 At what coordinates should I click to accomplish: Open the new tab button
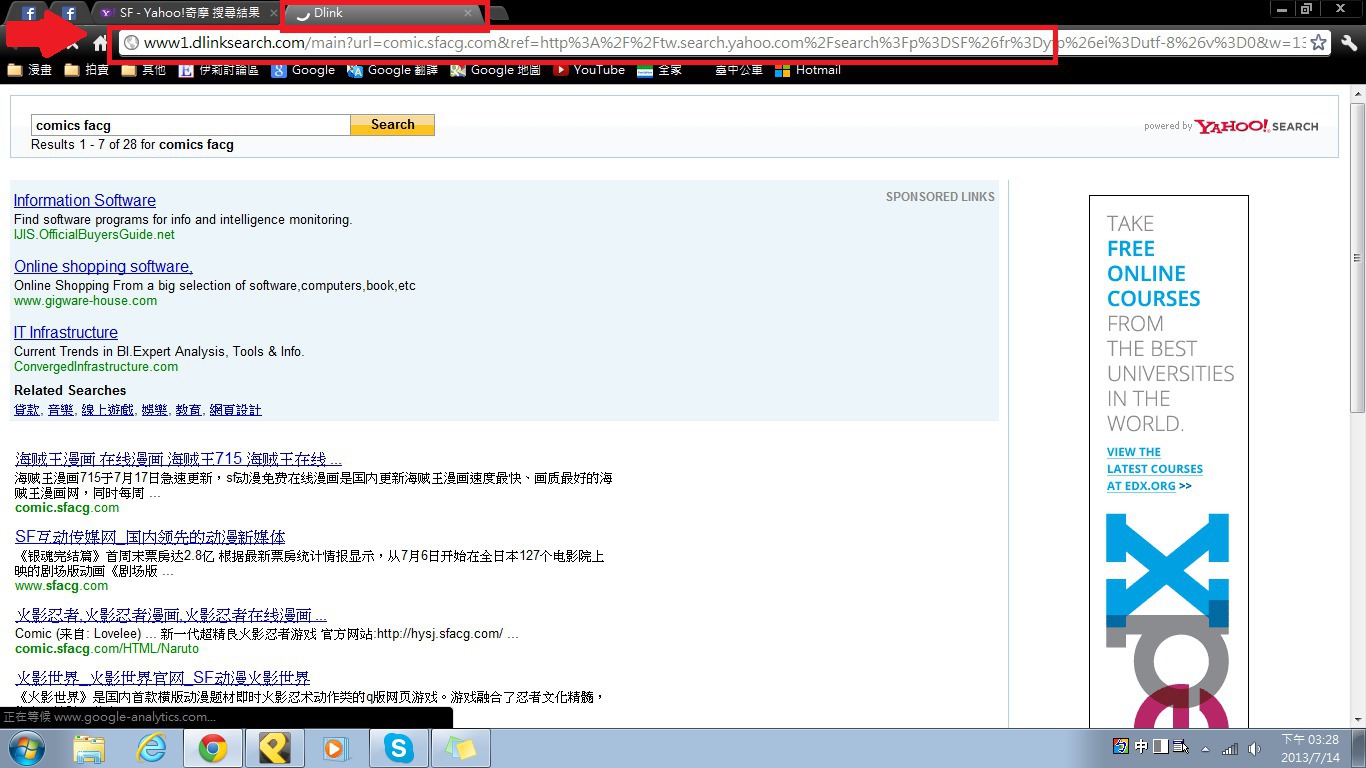499,13
